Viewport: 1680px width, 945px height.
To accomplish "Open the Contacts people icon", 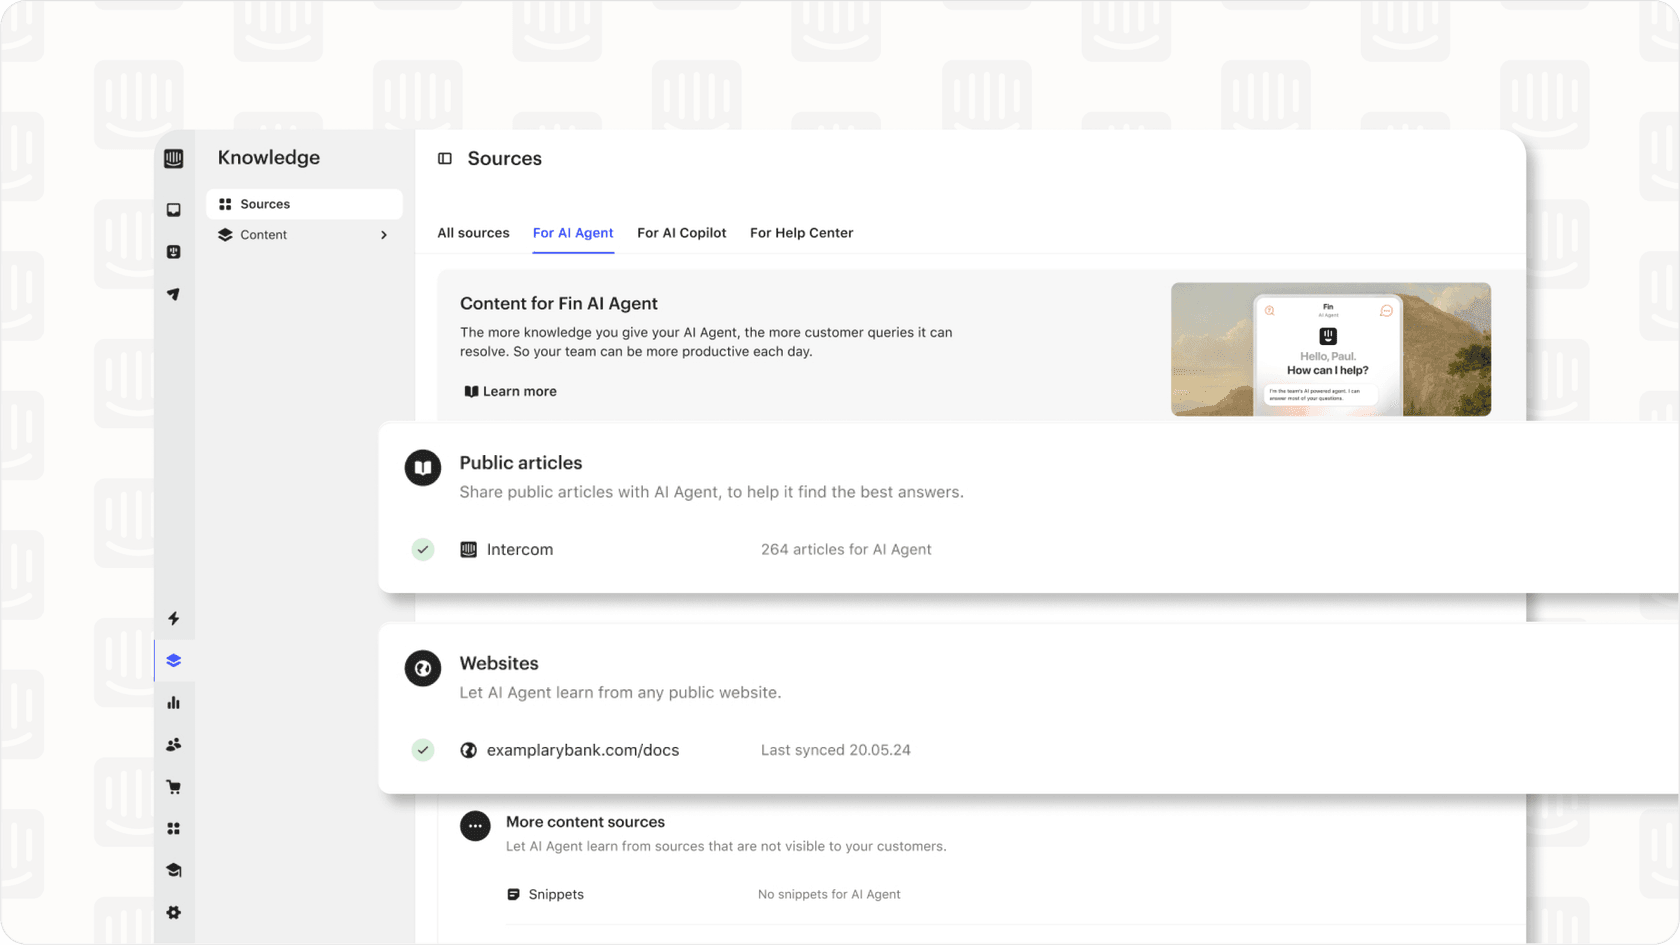I will pyautogui.click(x=174, y=744).
